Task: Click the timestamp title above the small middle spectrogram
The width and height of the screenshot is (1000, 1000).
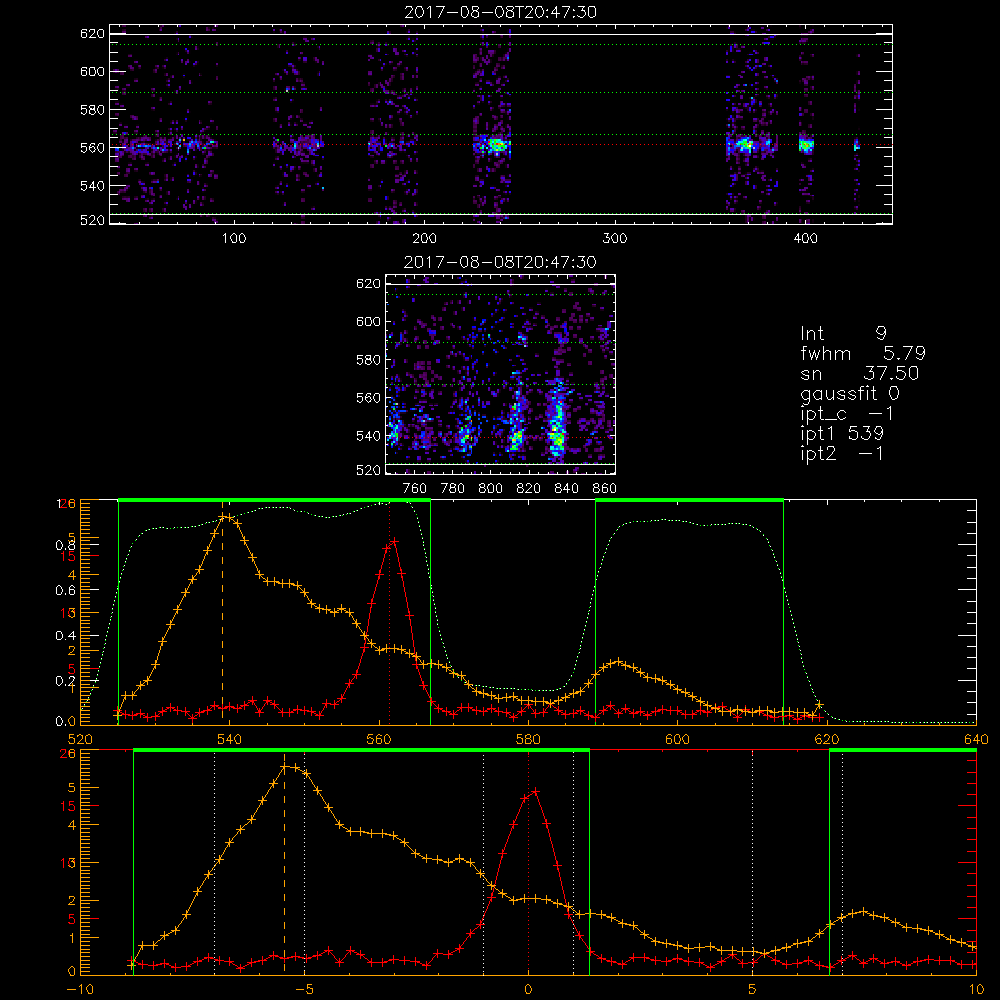Action: tap(500, 262)
